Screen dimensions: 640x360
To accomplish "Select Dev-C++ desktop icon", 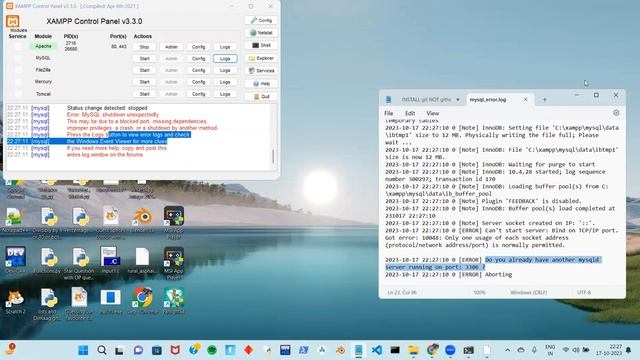I will (15, 260).
